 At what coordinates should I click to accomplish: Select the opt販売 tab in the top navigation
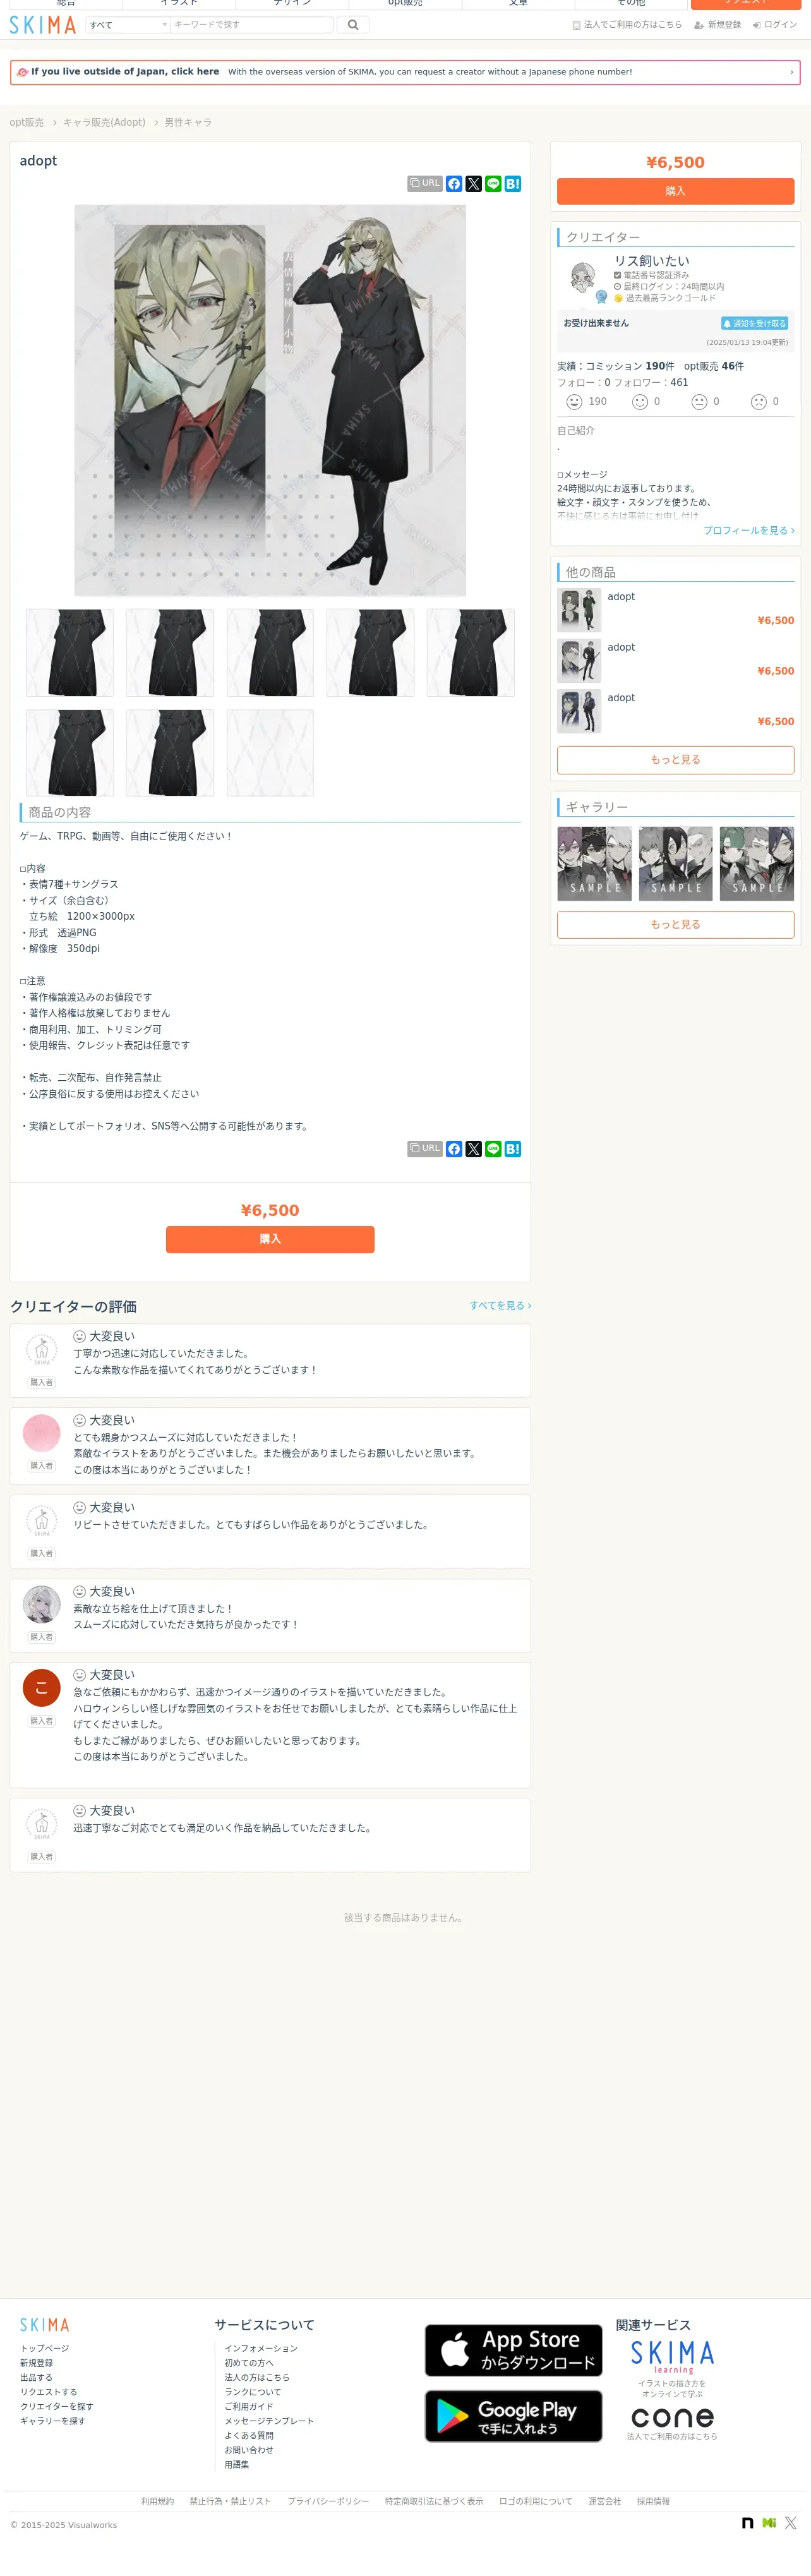click(x=405, y=3)
